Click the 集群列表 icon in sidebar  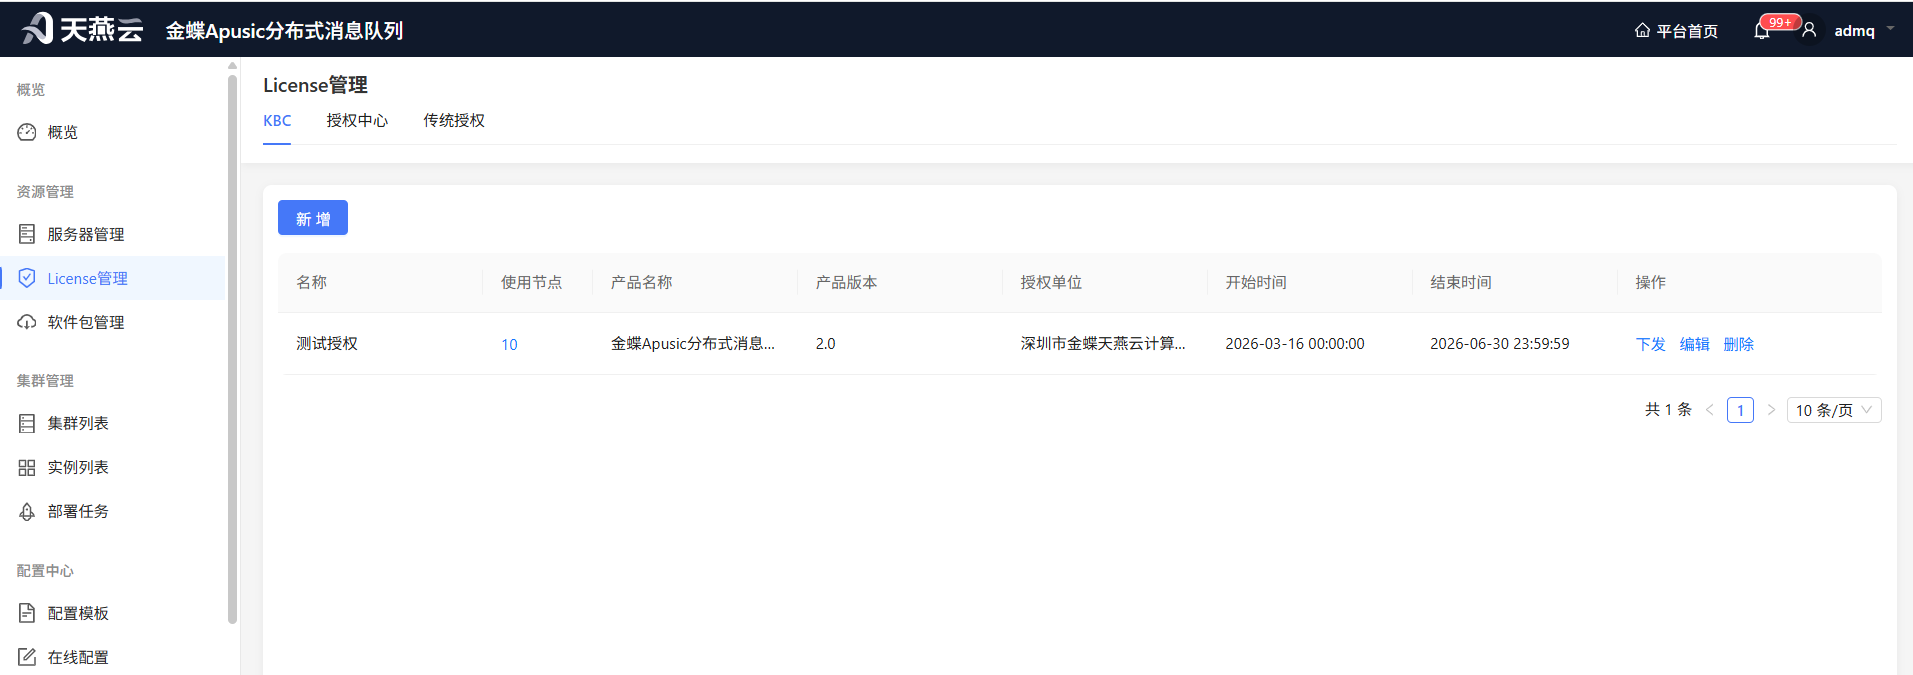pyautogui.click(x=27, y=423)
